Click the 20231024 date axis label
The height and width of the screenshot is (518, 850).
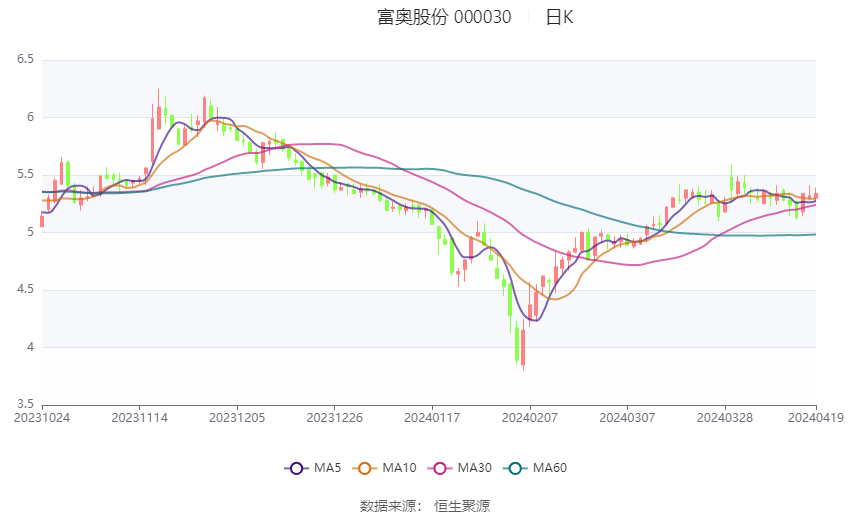[42, 418]
